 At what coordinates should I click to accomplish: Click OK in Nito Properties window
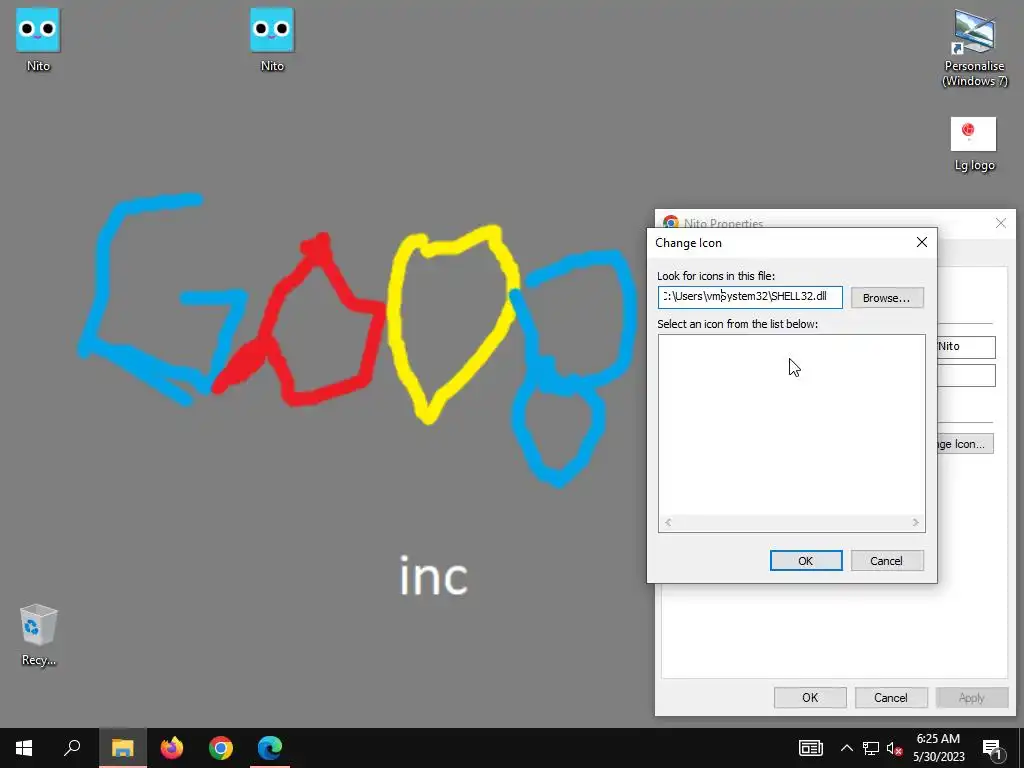tap(810, 697)
